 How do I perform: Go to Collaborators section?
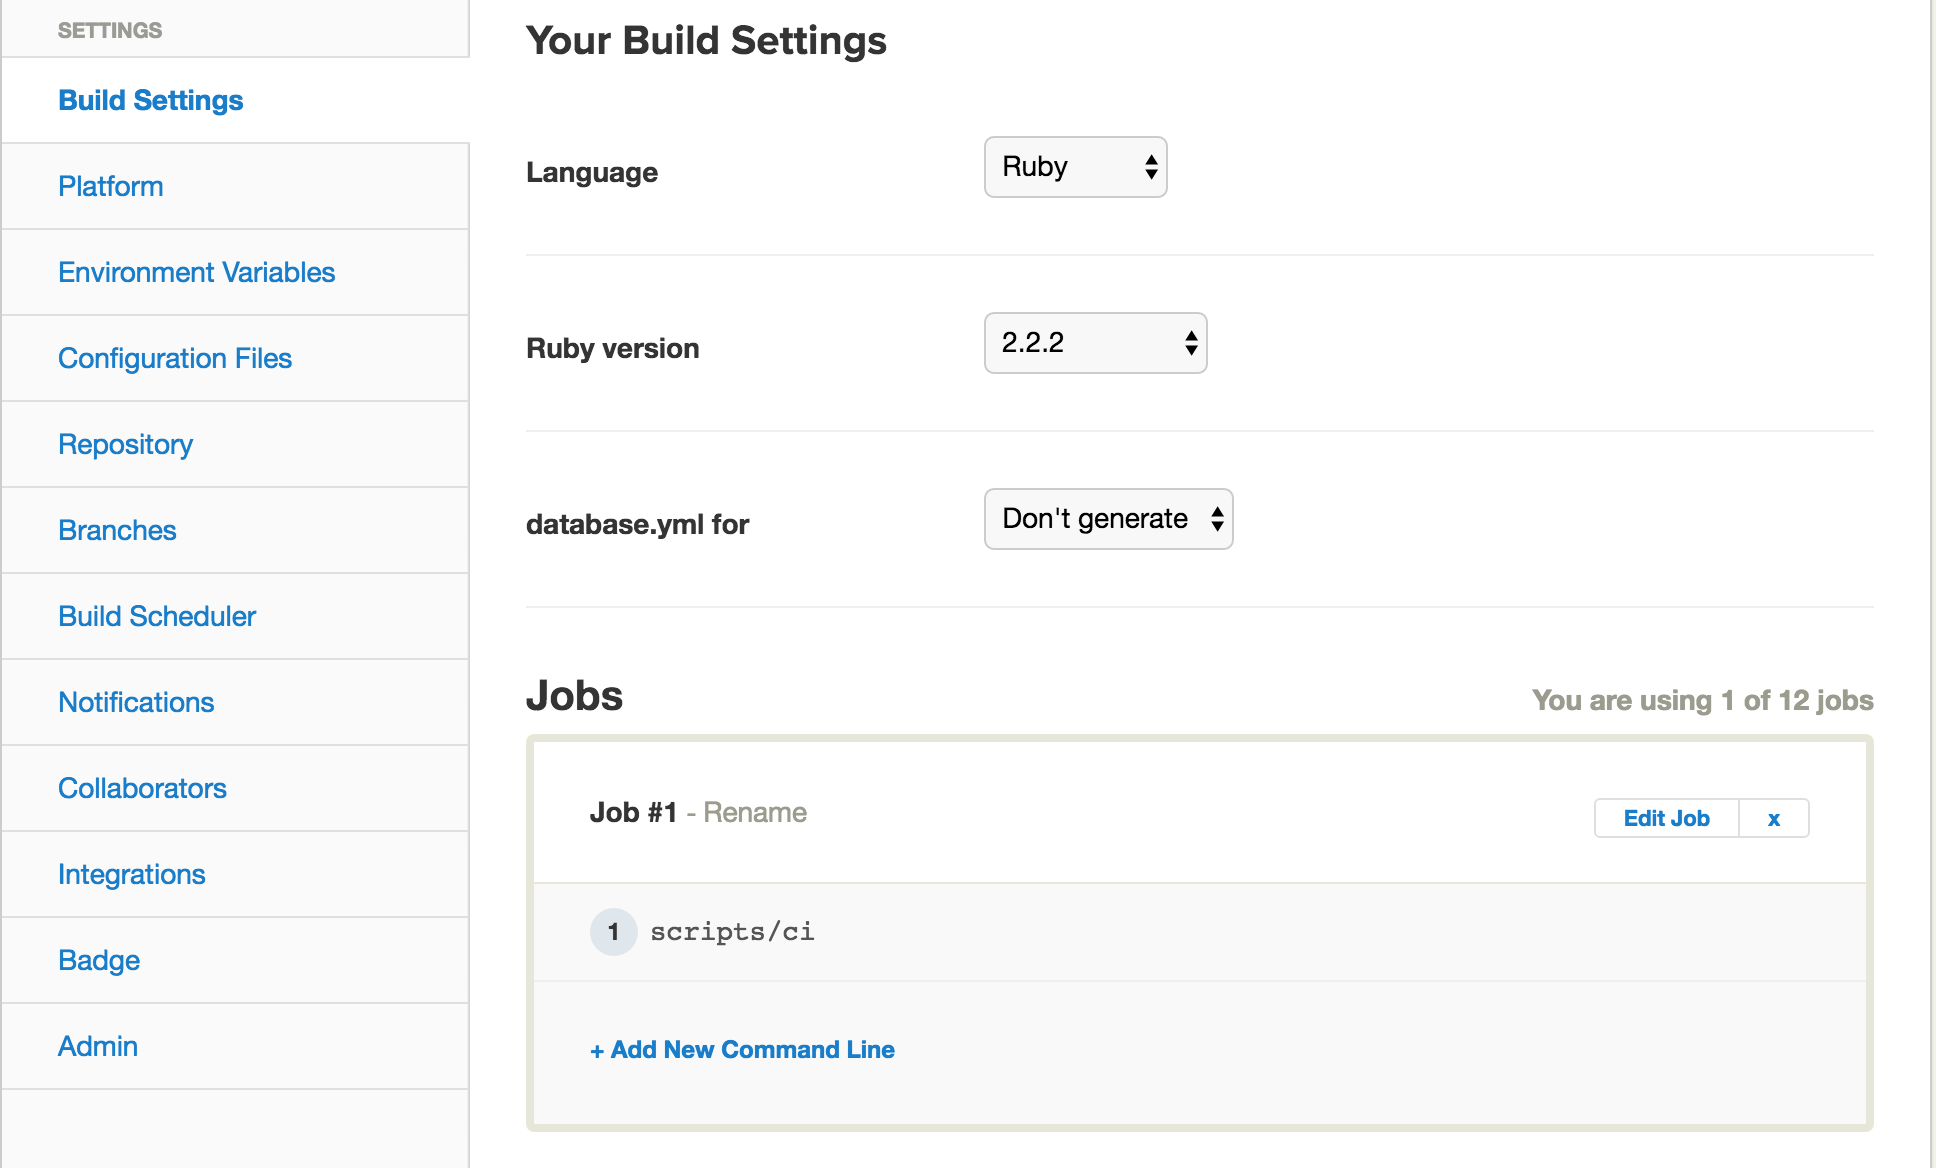coord(142,788)
